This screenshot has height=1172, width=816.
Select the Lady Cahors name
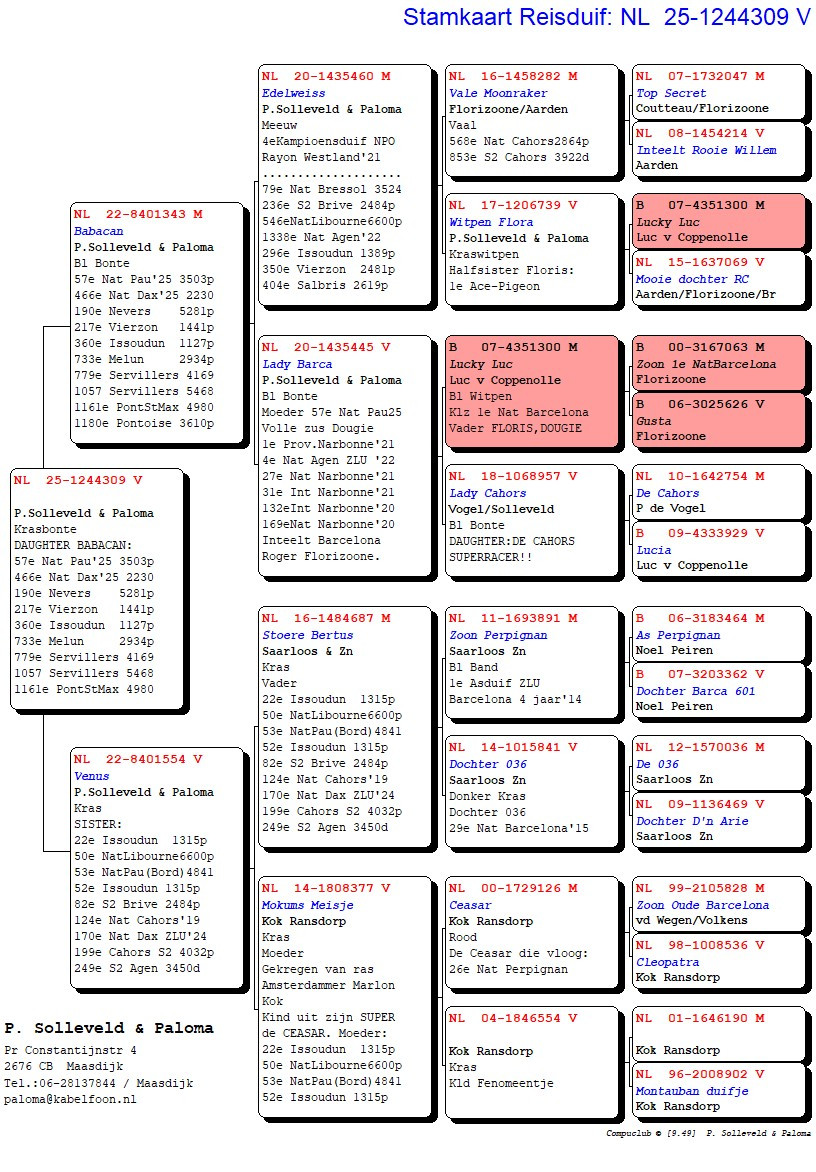coord(488,493)
